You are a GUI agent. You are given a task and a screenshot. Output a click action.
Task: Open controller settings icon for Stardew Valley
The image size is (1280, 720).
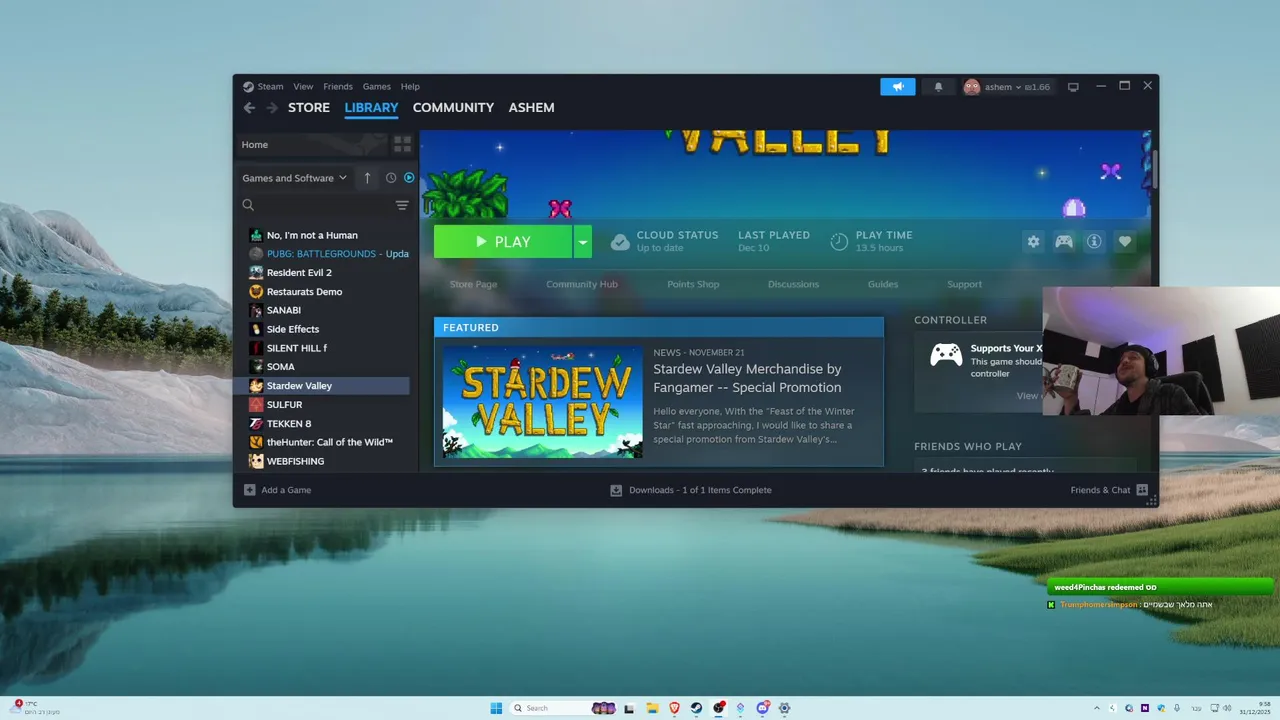pos(1064,241)
